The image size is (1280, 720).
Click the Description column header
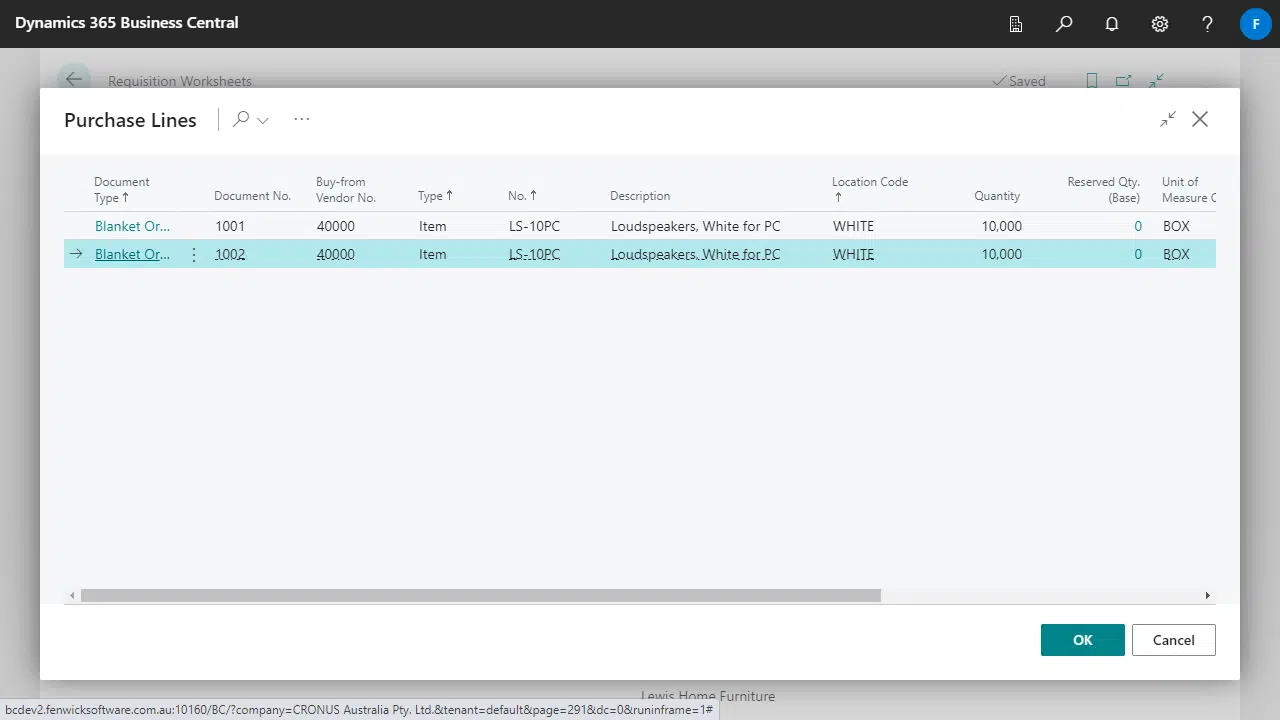[640, 196]
